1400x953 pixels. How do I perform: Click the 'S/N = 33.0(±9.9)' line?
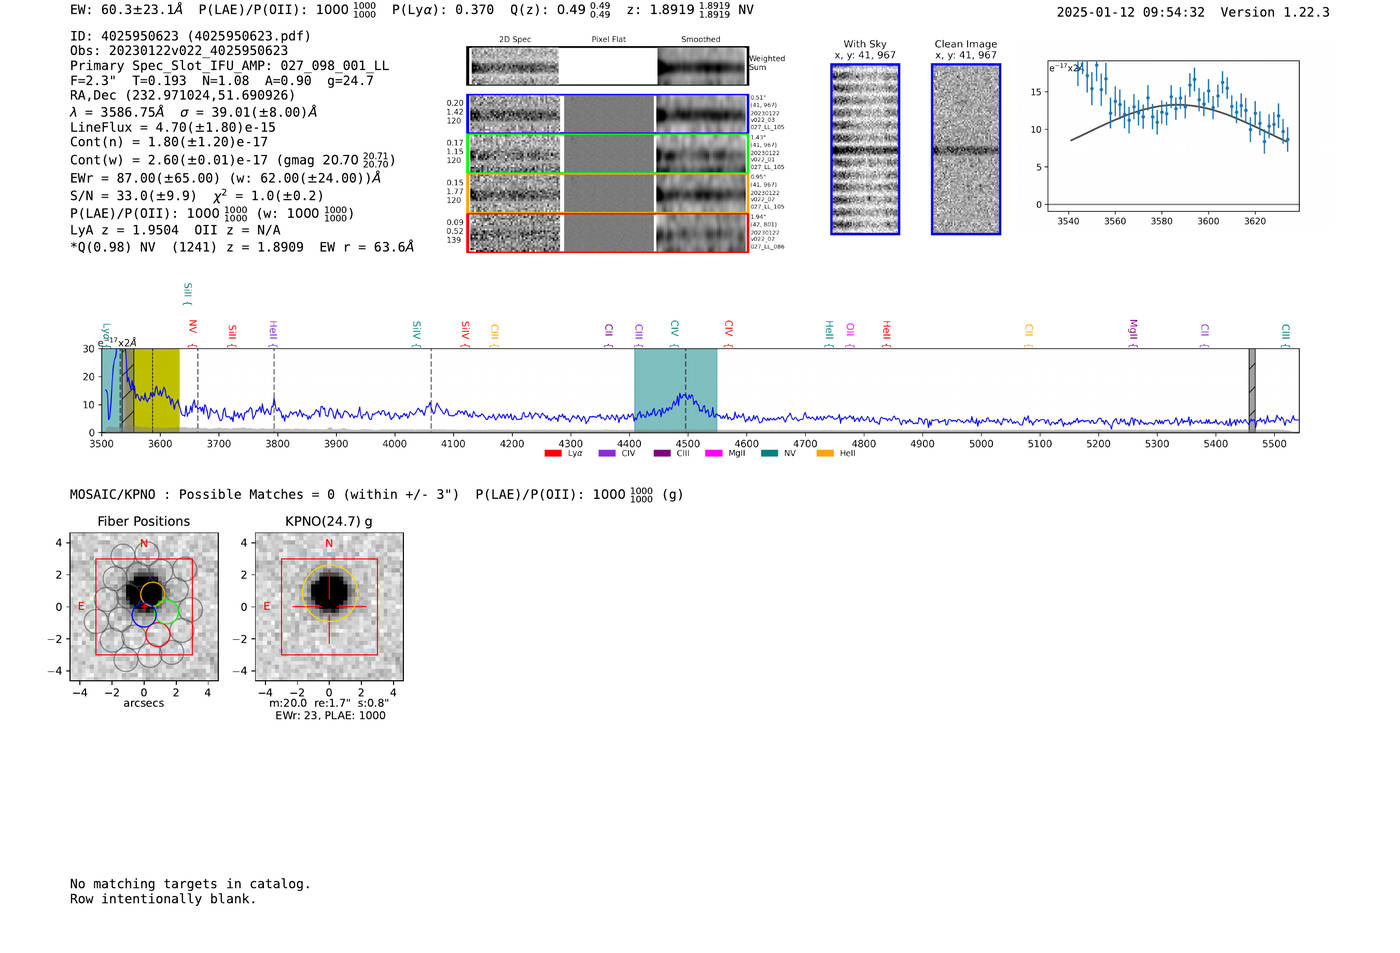pyautogui.click(x=133, y=196)
